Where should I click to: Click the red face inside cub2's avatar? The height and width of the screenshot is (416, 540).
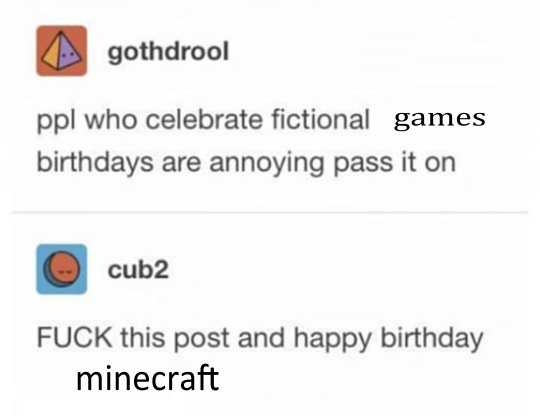tap(64, 269)
